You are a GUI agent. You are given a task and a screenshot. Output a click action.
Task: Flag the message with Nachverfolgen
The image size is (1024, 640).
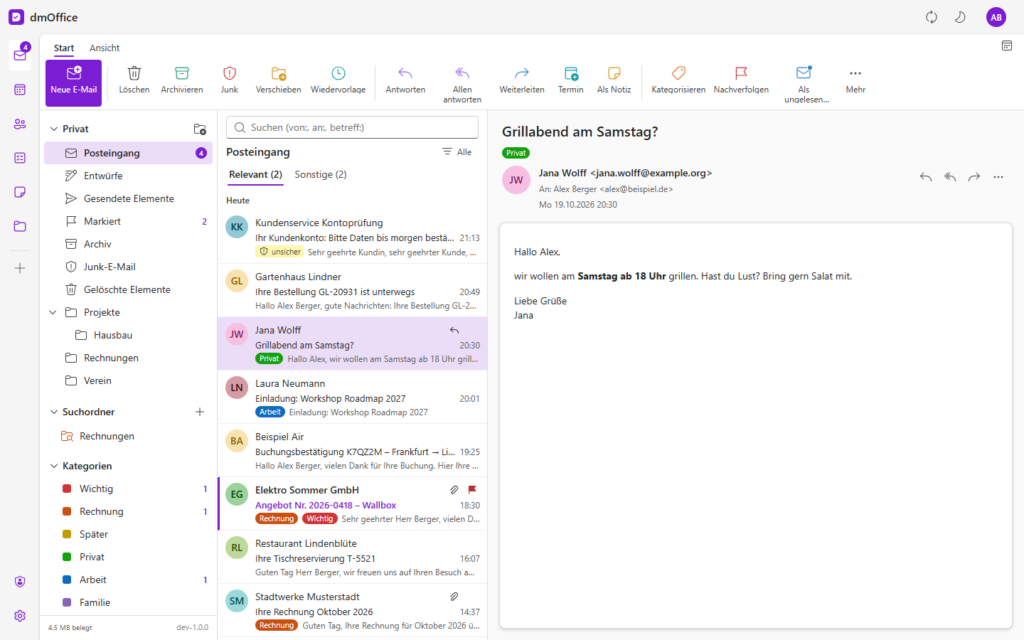point(741,81)
